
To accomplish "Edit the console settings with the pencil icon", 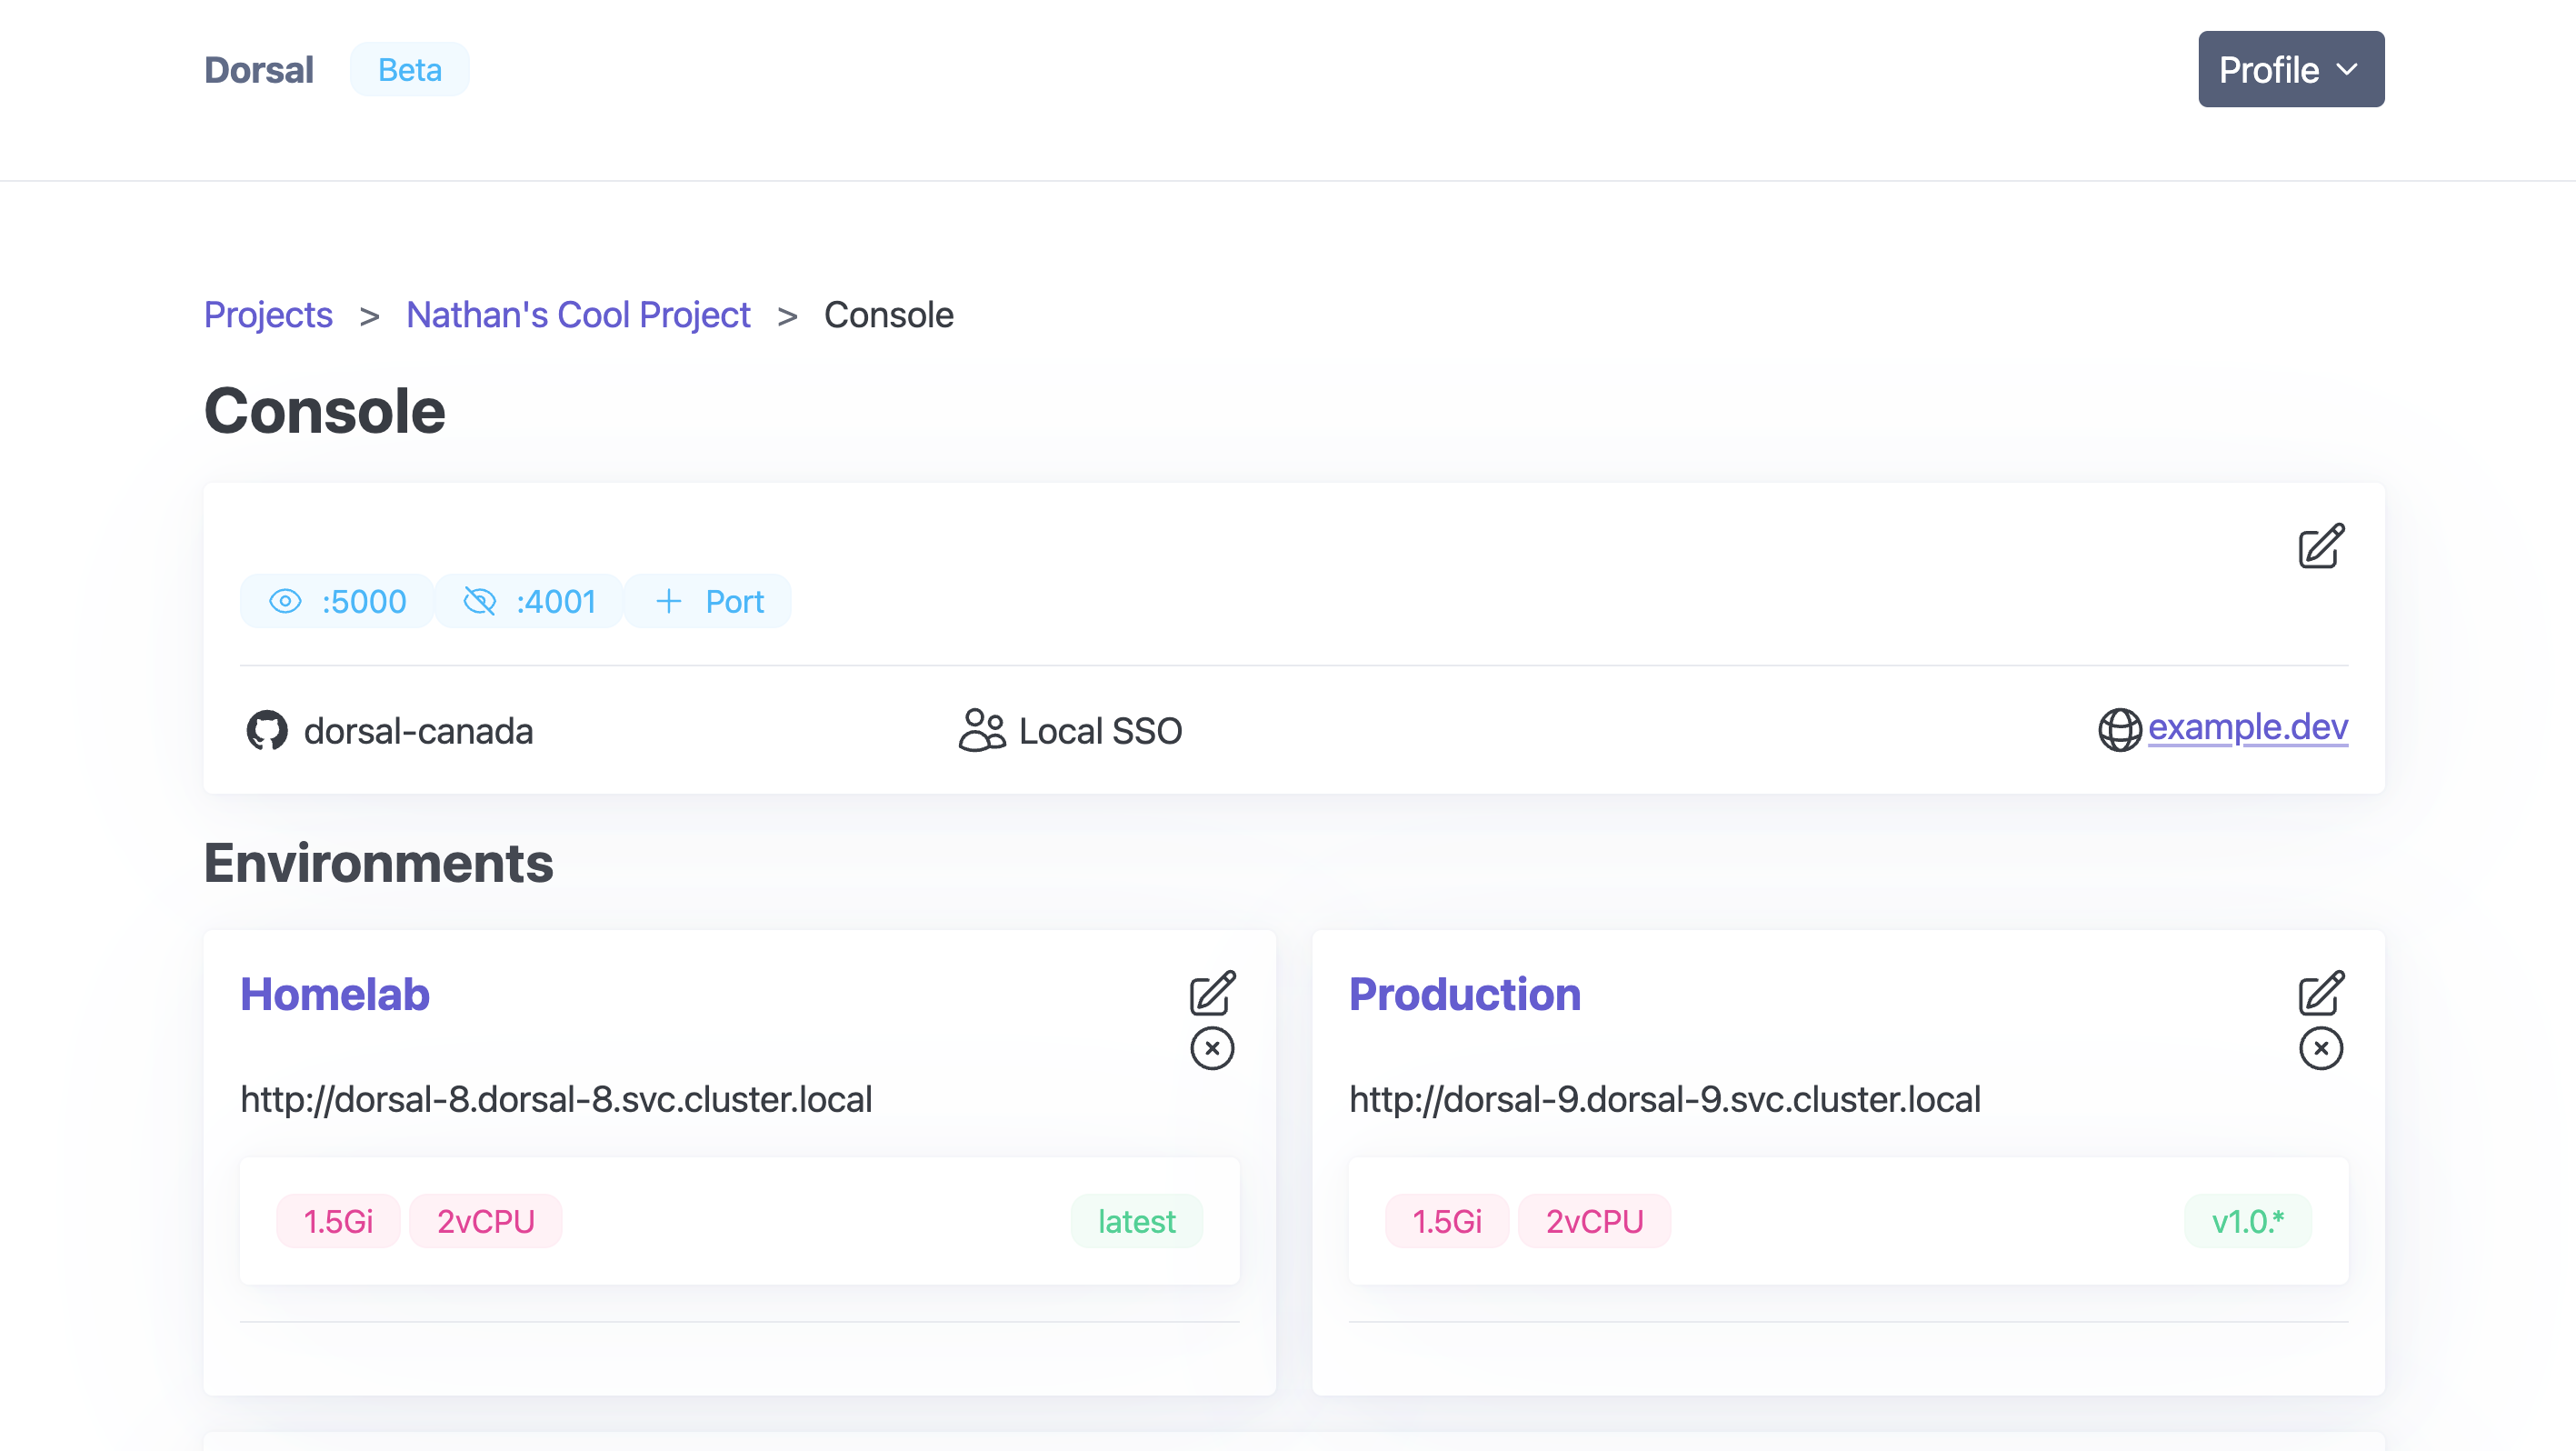I will [x=2320, y=546].
